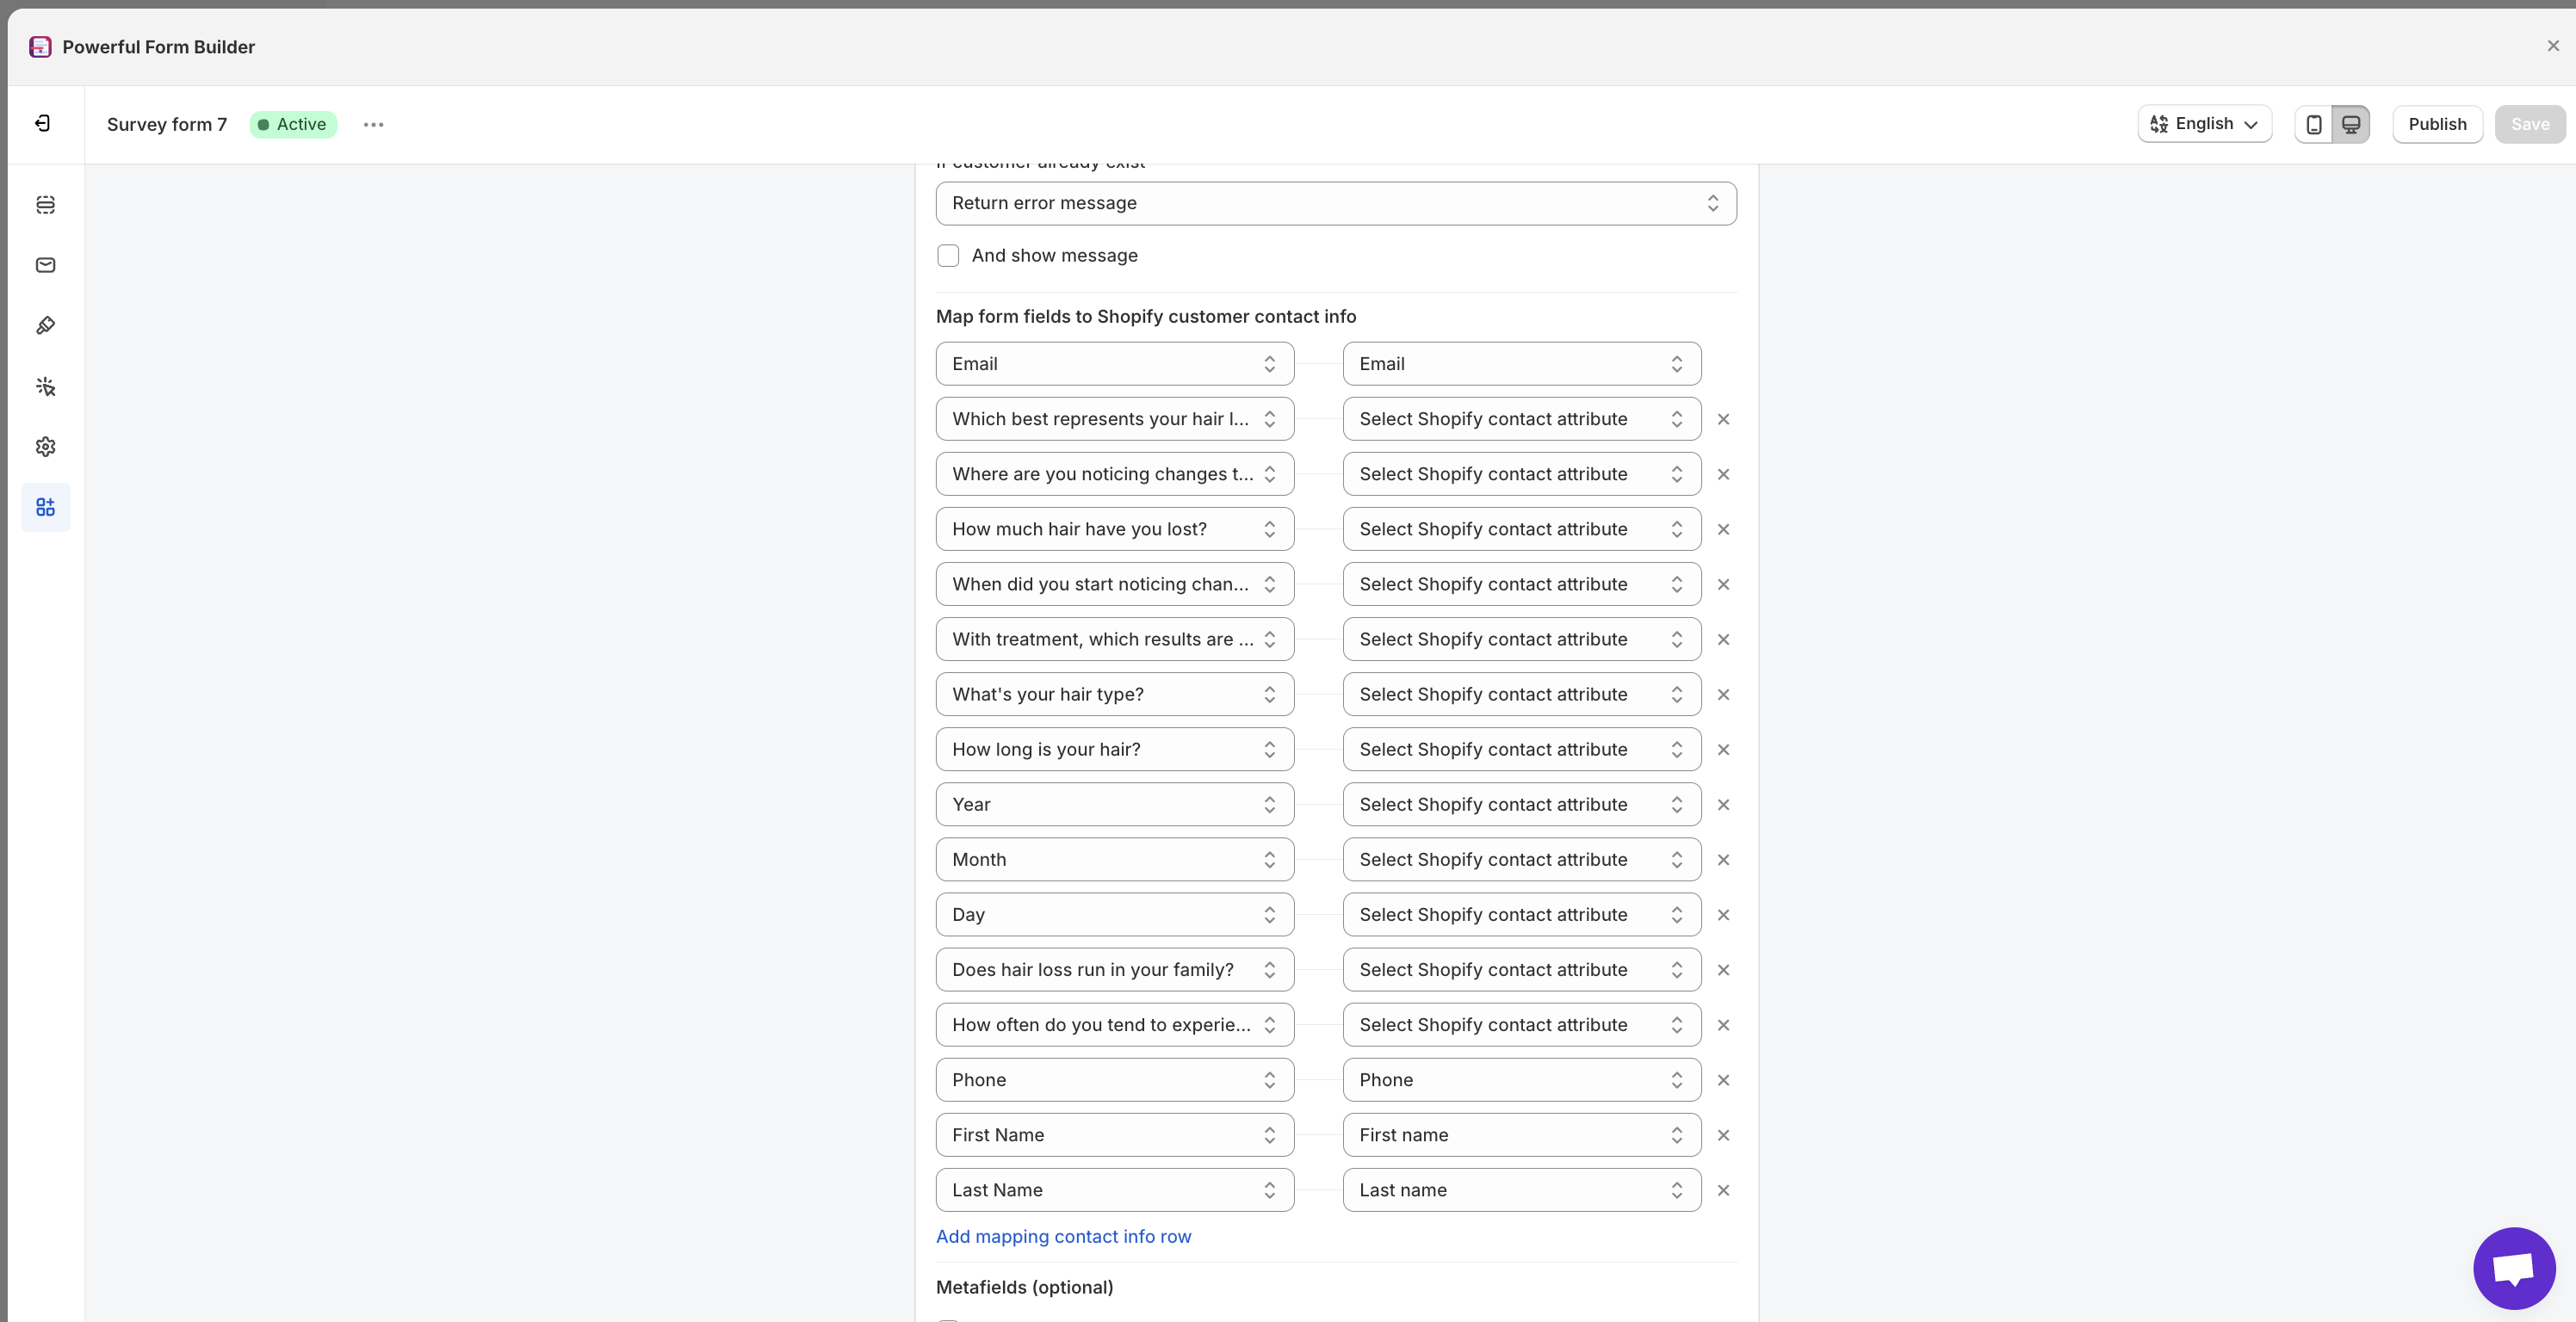
Task: Enable the And show message checkbox
Action: 948,255
